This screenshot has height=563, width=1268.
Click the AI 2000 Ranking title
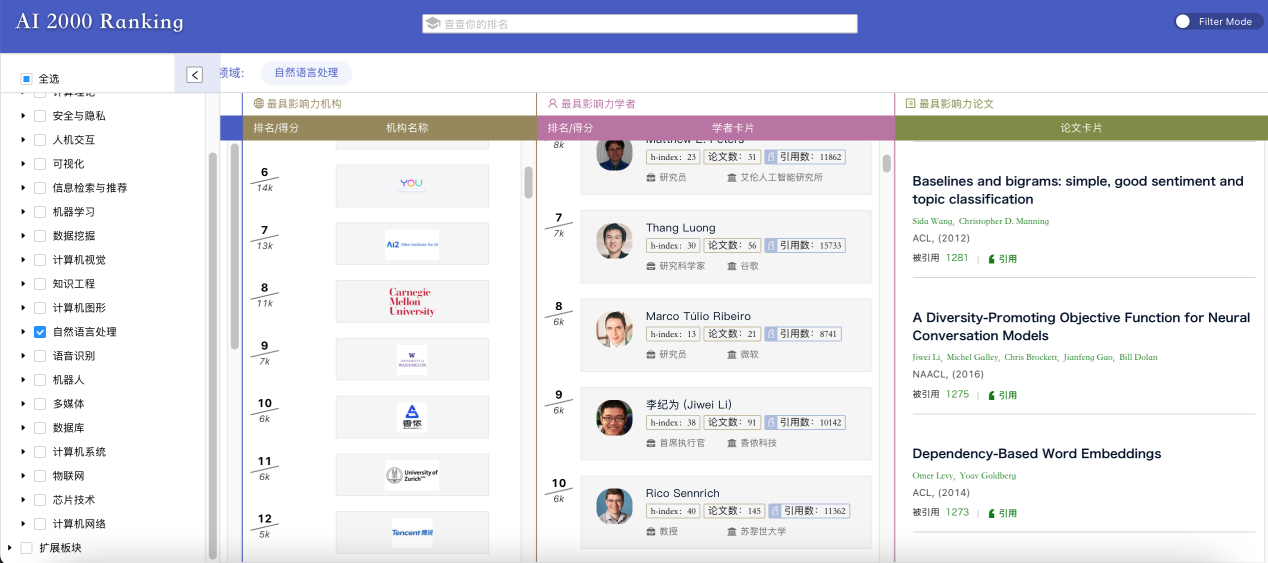coord(100,22)
